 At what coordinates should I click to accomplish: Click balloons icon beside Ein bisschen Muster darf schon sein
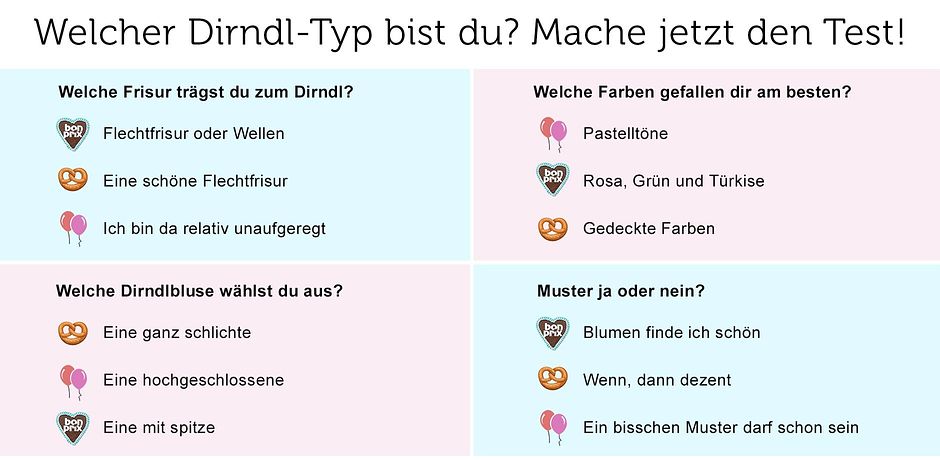coord(553,426)
